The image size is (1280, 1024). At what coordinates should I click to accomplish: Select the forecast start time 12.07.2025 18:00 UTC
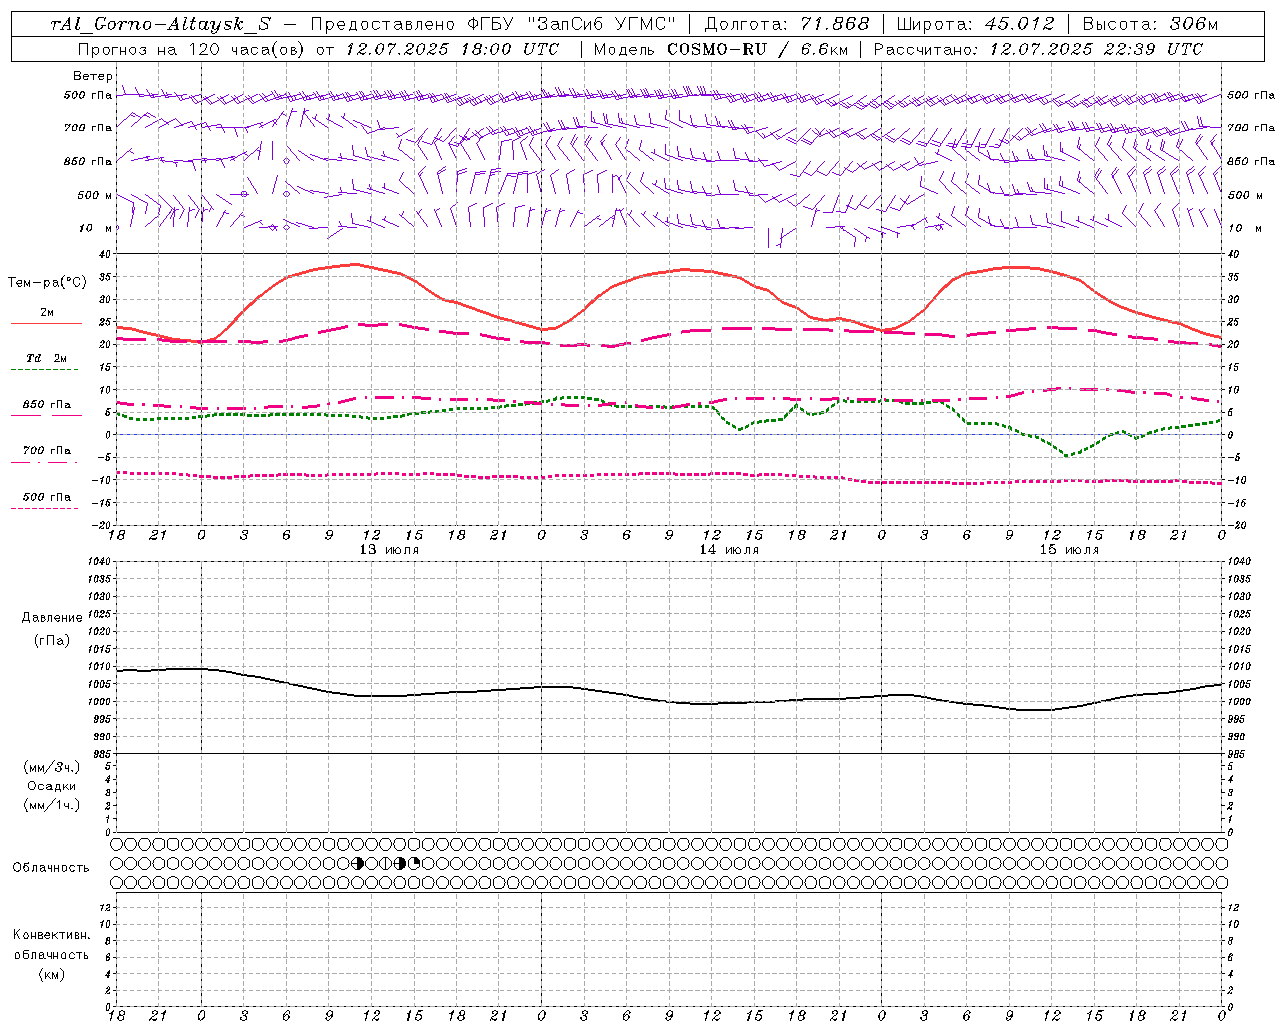[x=452, y=49]
